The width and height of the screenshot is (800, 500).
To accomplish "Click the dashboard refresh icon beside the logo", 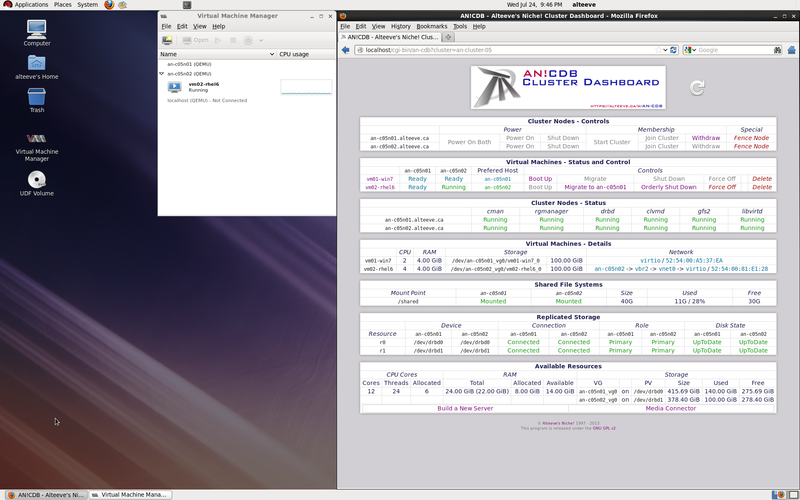I will point(697,88).
